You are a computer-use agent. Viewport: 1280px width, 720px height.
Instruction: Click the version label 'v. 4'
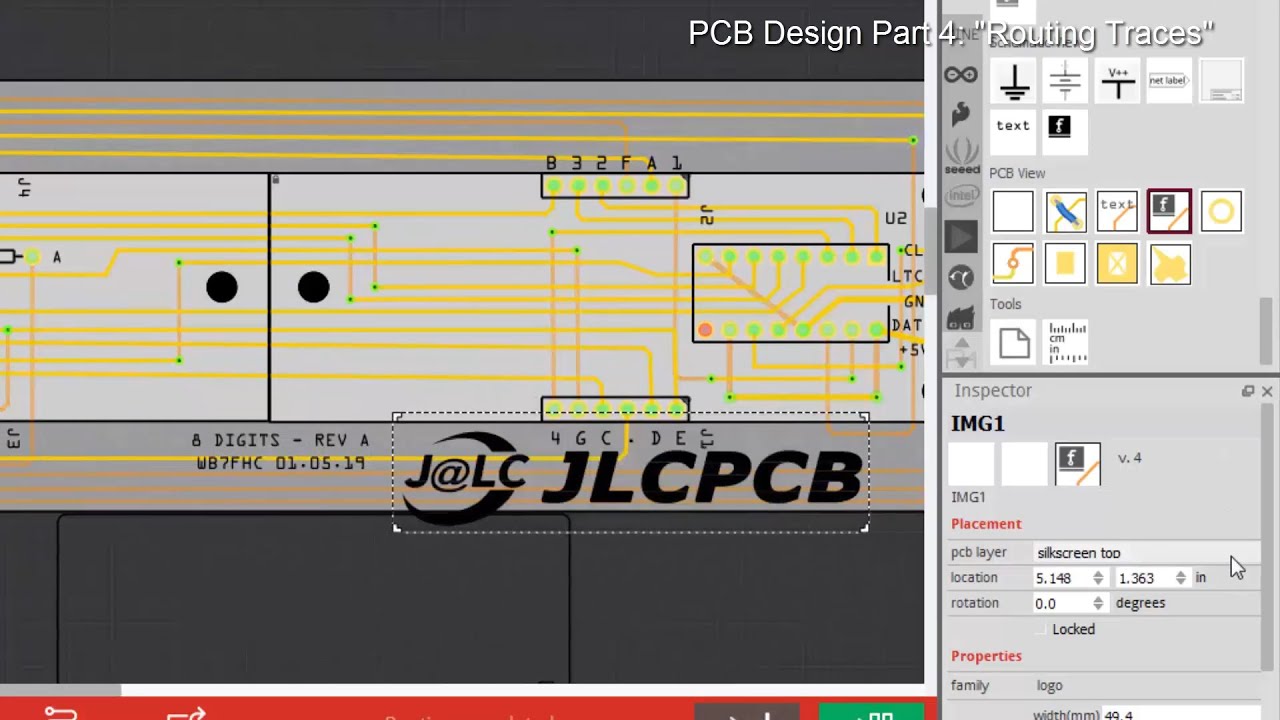(1129, 458)
